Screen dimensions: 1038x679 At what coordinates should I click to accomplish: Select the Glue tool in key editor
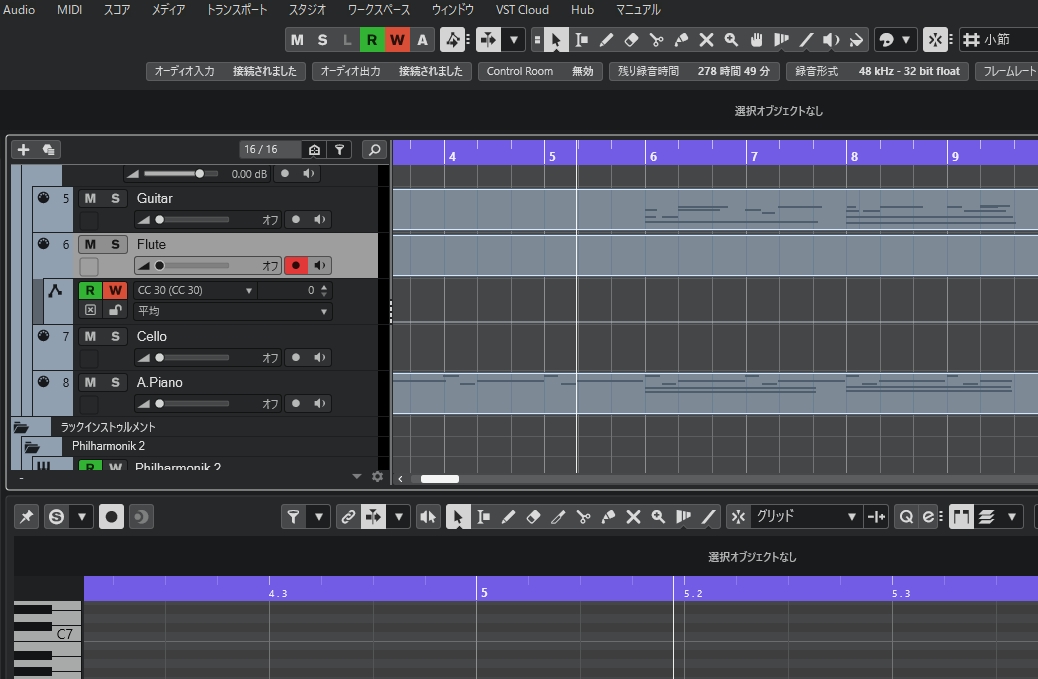608,517
